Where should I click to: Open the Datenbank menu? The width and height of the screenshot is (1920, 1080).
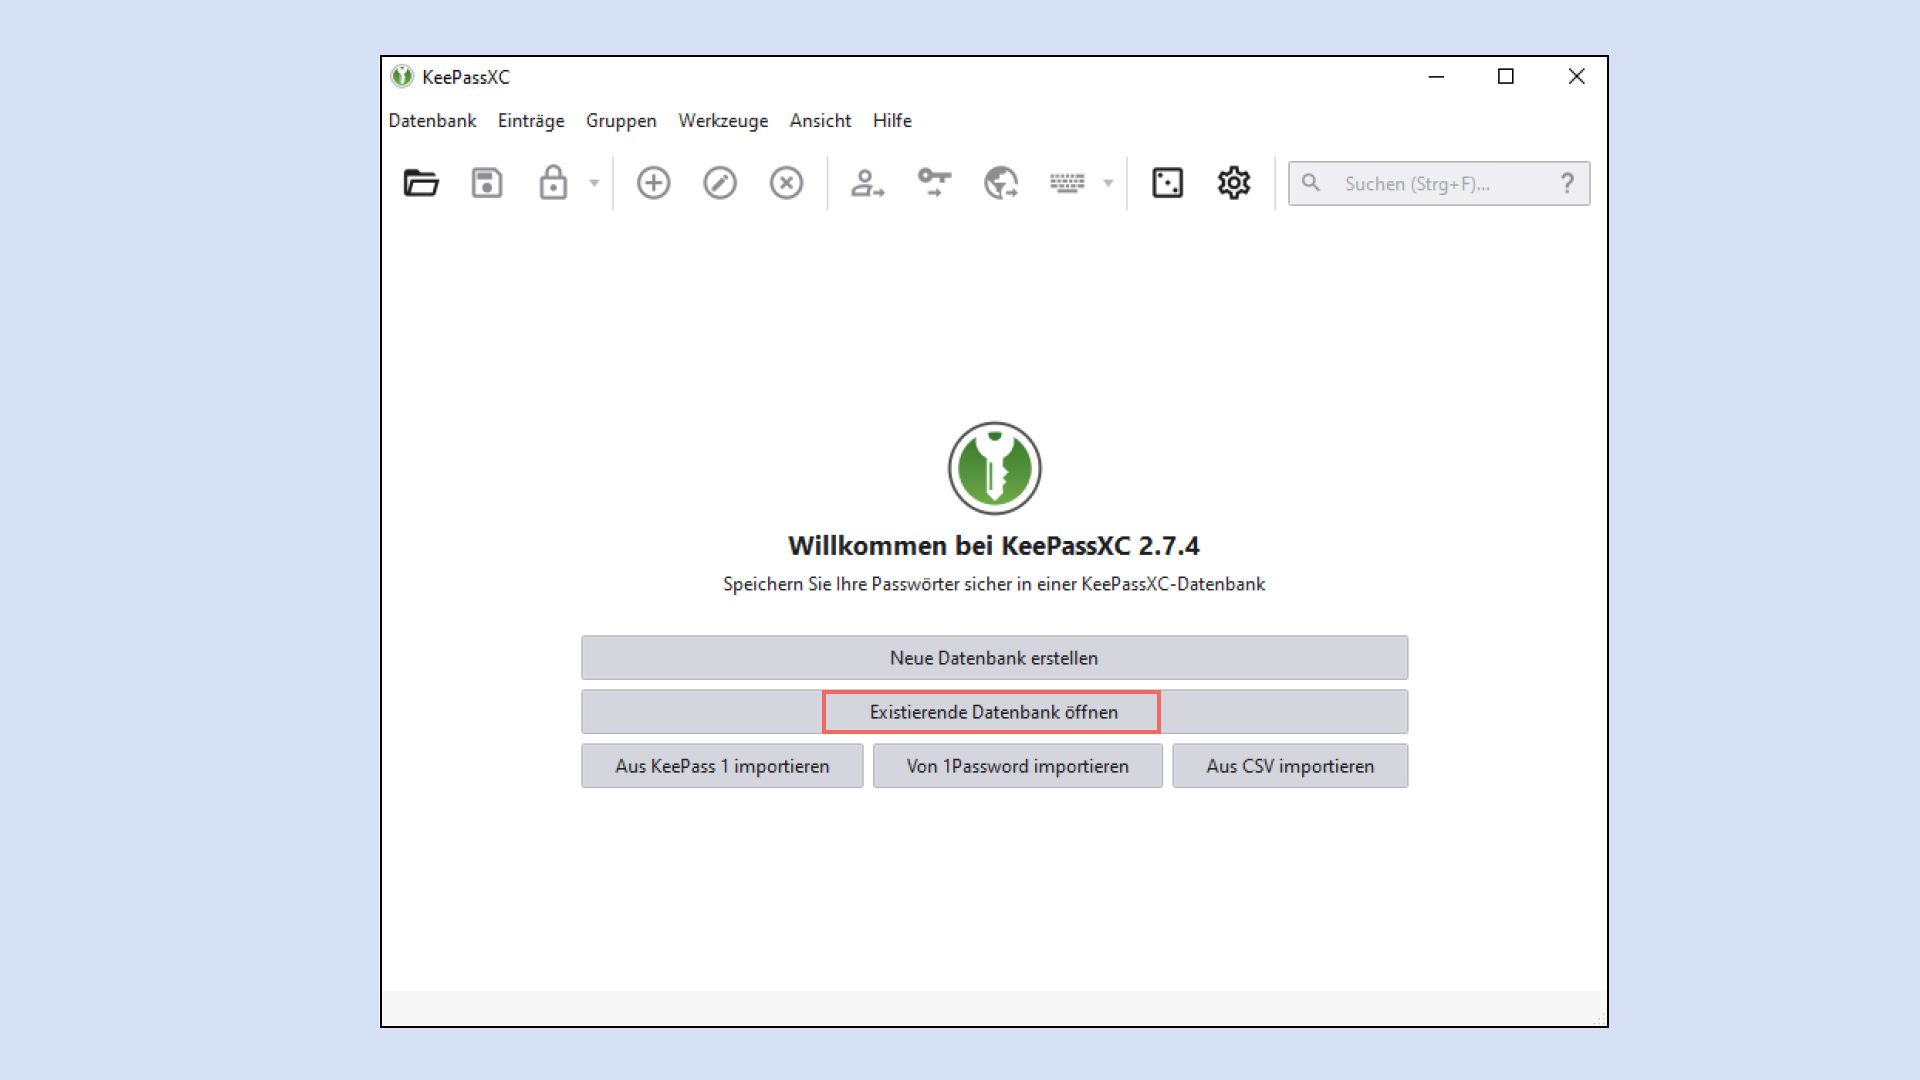[x=432, y=120]
